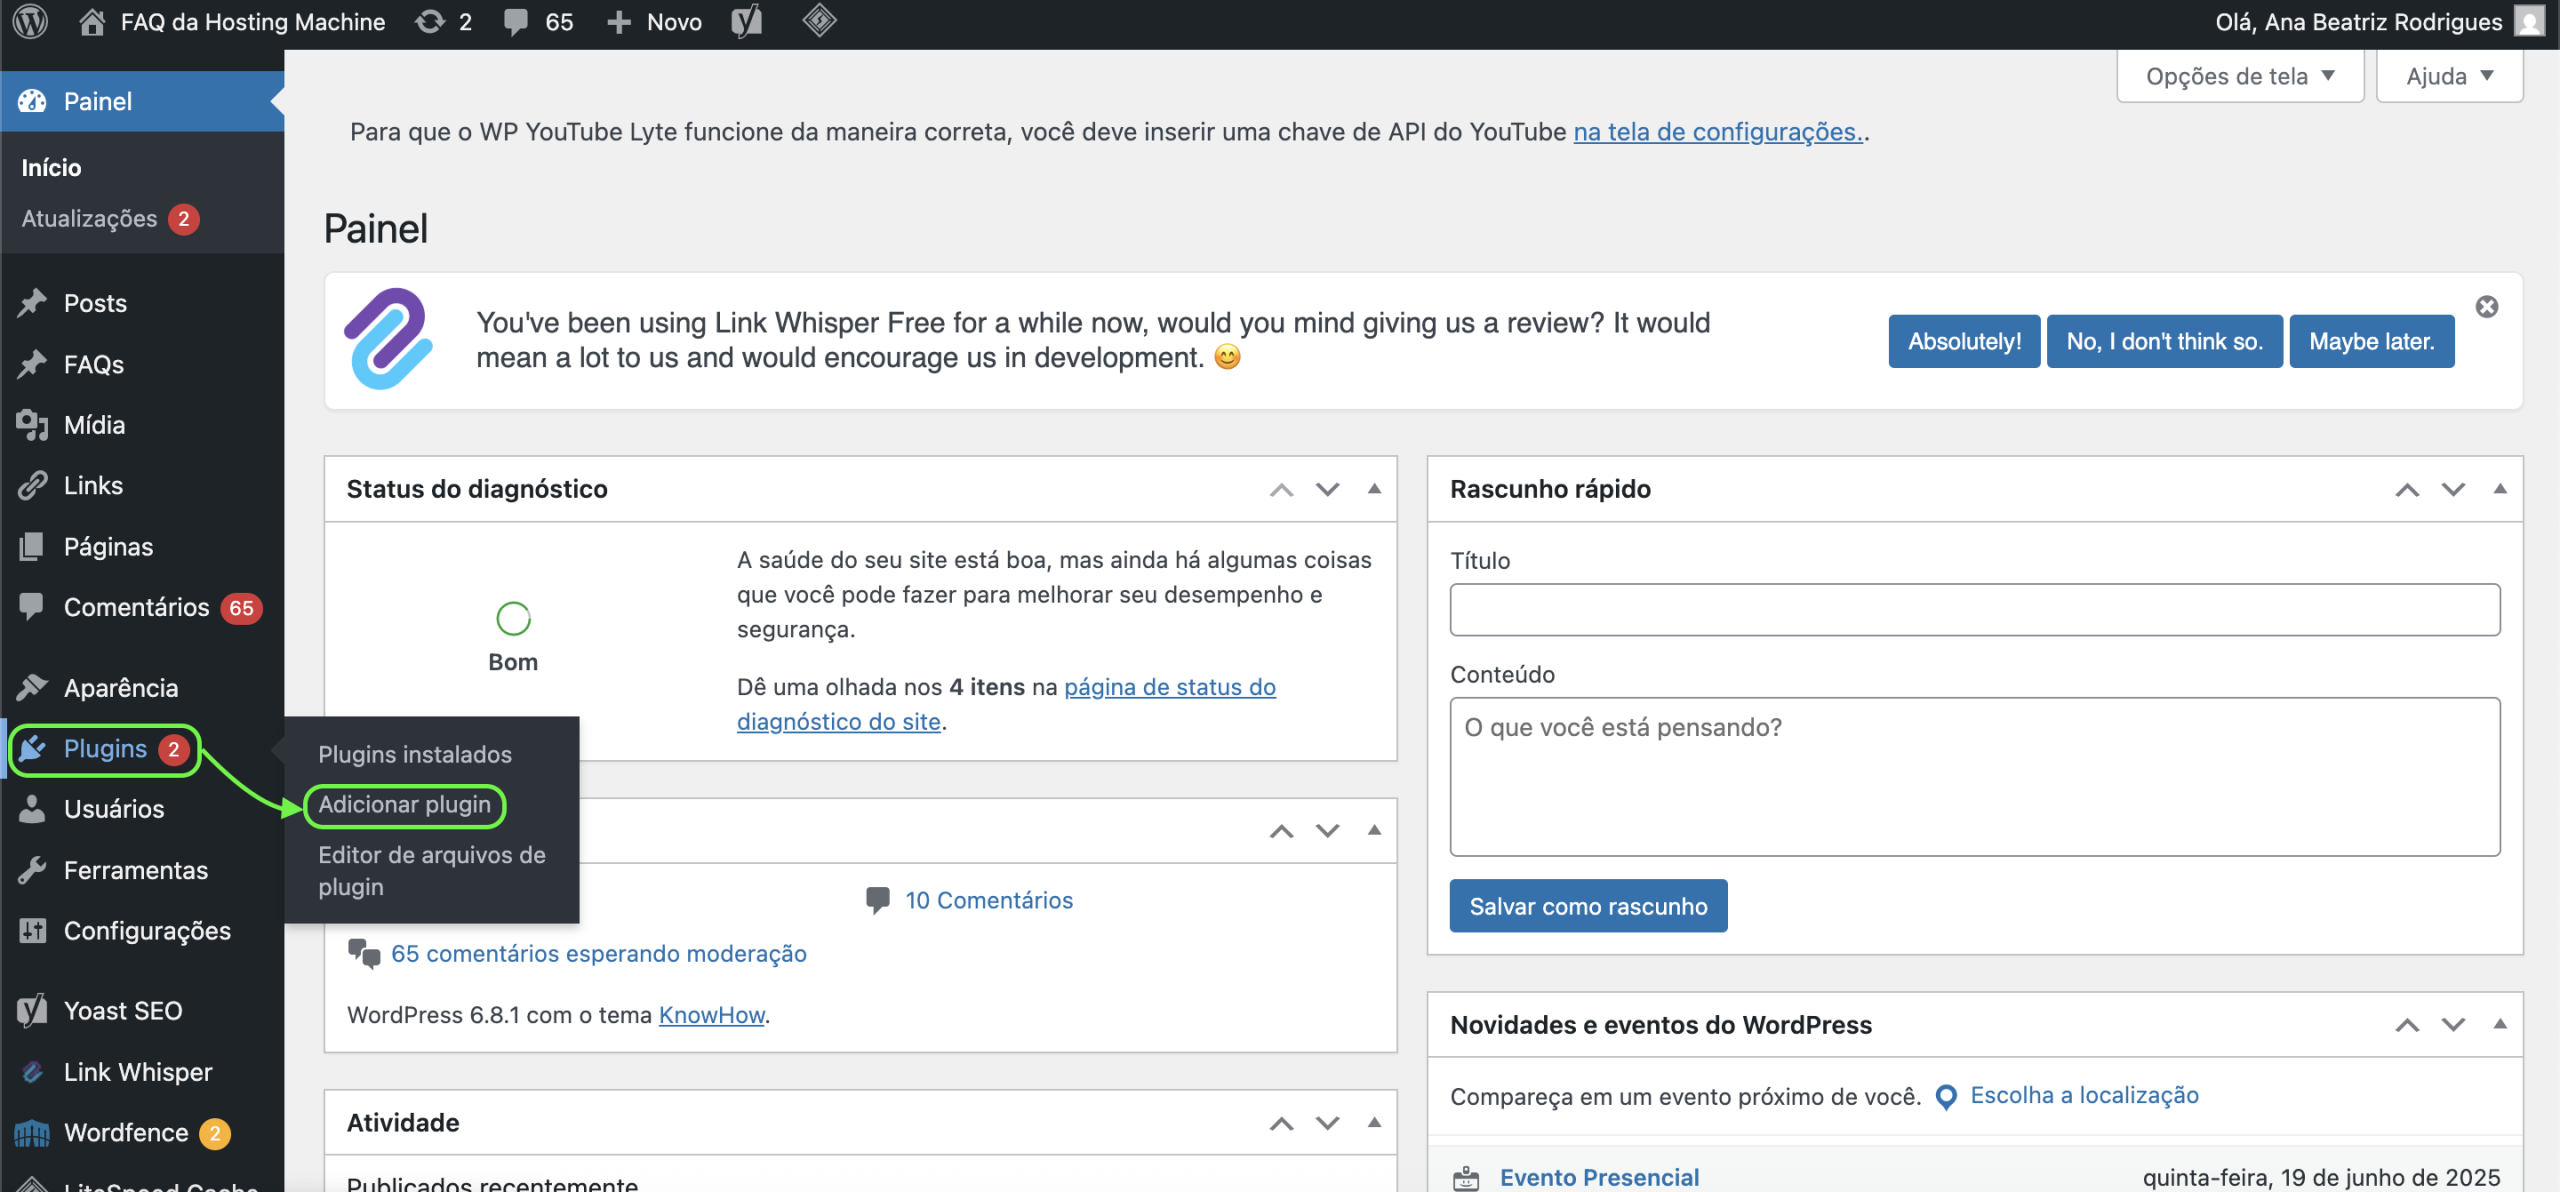Image resolution: width=2560 pixels, height=1192 pixels.
Task: Go to Atualizações in the sidebar
Action: pos(110,219)
